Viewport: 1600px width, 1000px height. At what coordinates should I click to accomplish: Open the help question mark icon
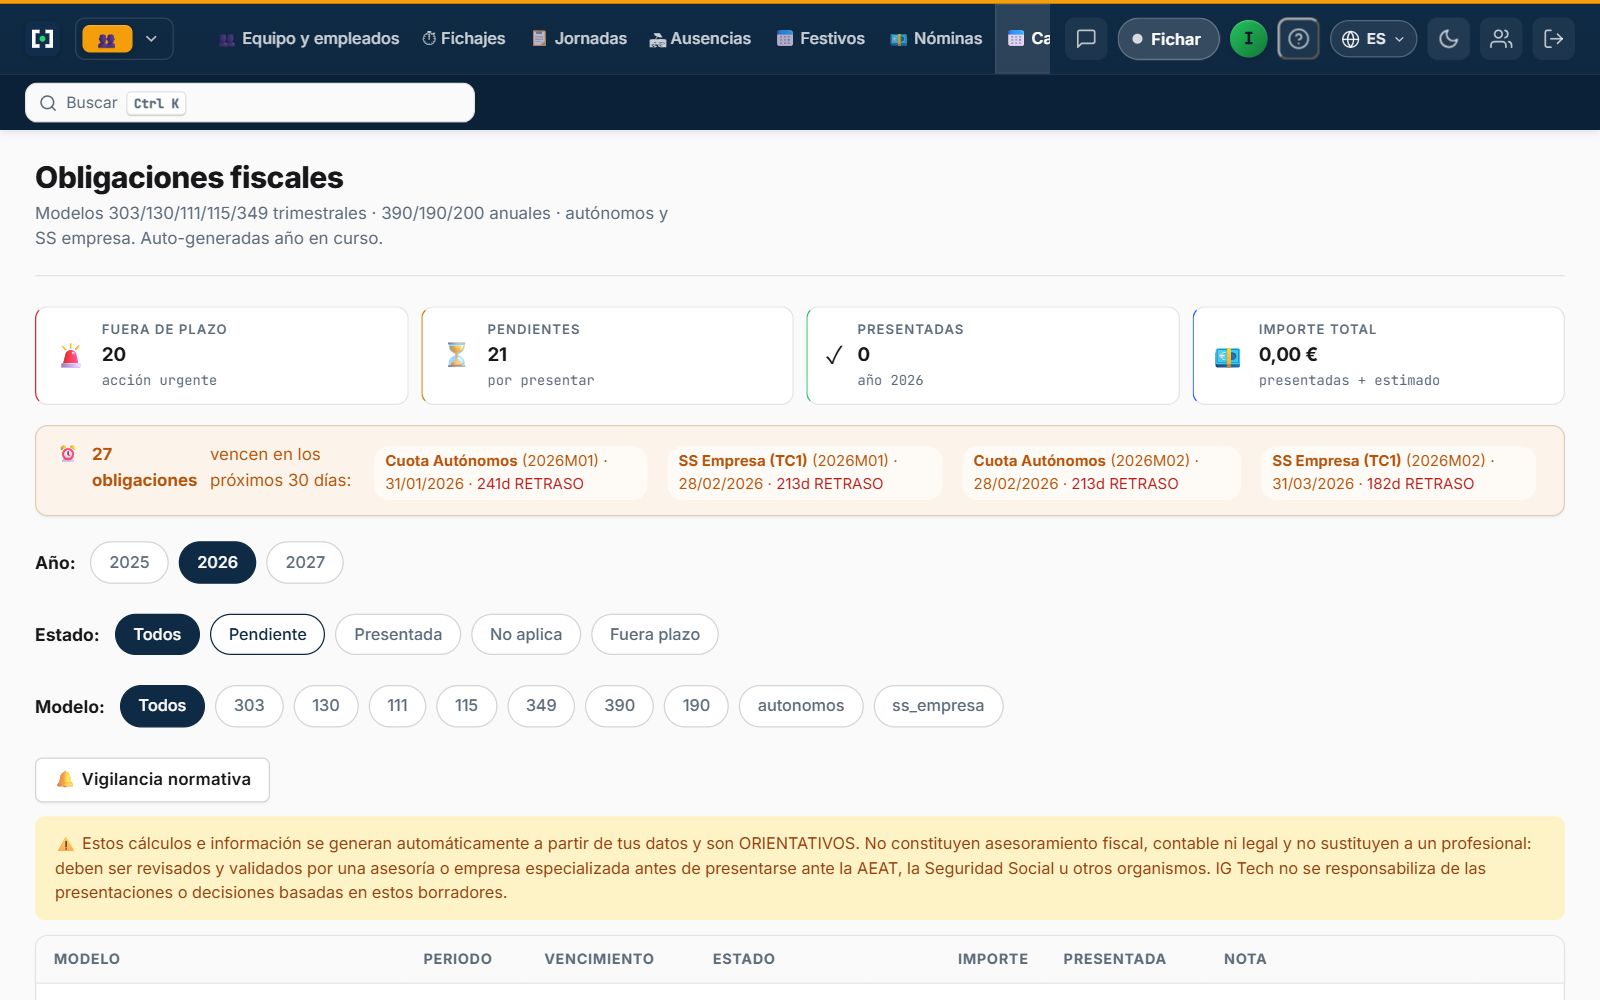(1298, 39)
